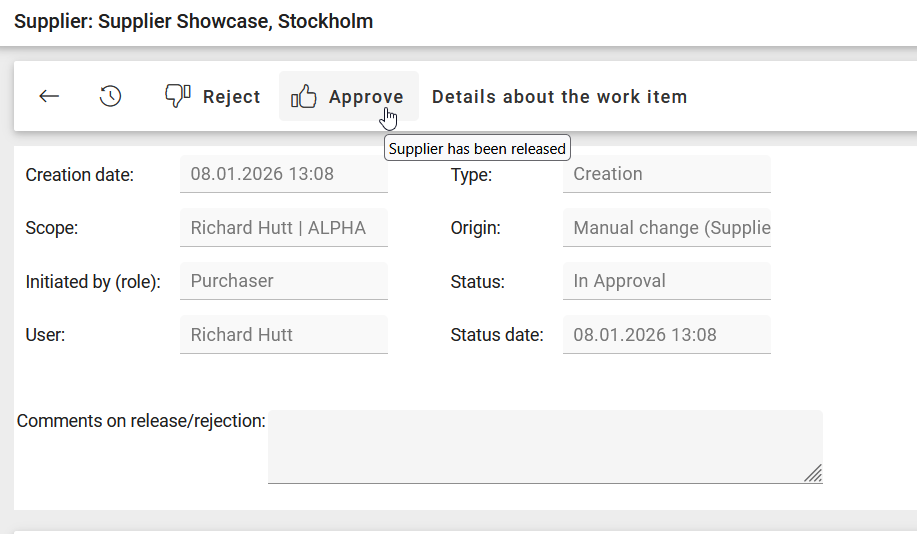The width and height of the screenshot is (917, 534).
Task: Select the Status field showing In Approval
Action: pos(666,281)
